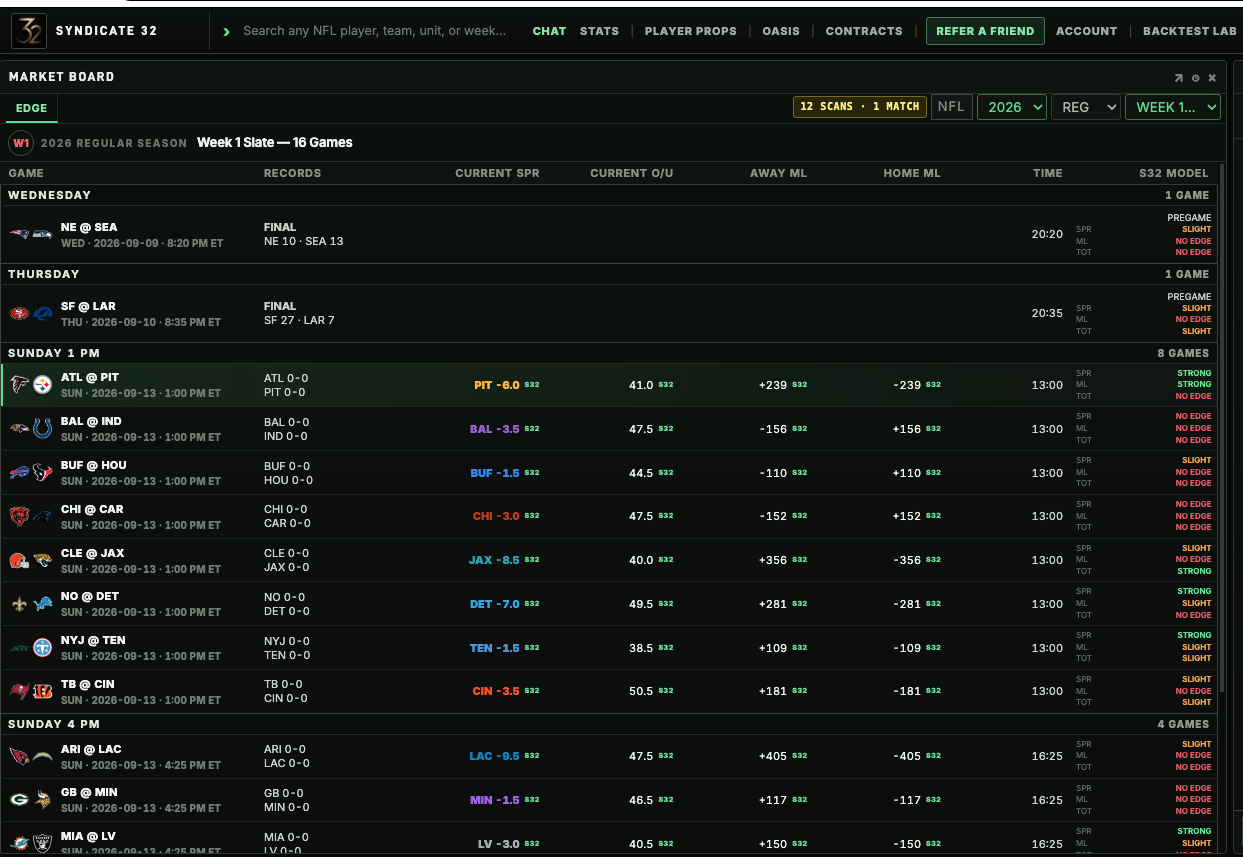This screenshot has width=1243, height=857.
Task: Click the CURRENT O/U column header
Action: click(631, 173)
